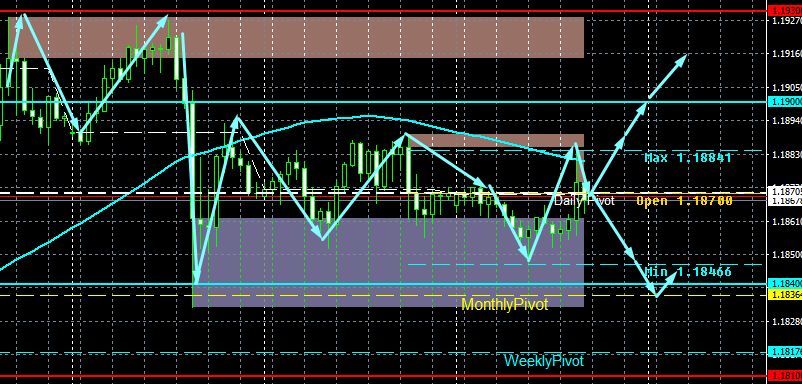Click the cyan 1.1900 price tag
Screen dimensions: 802x384
click(785, 102)
